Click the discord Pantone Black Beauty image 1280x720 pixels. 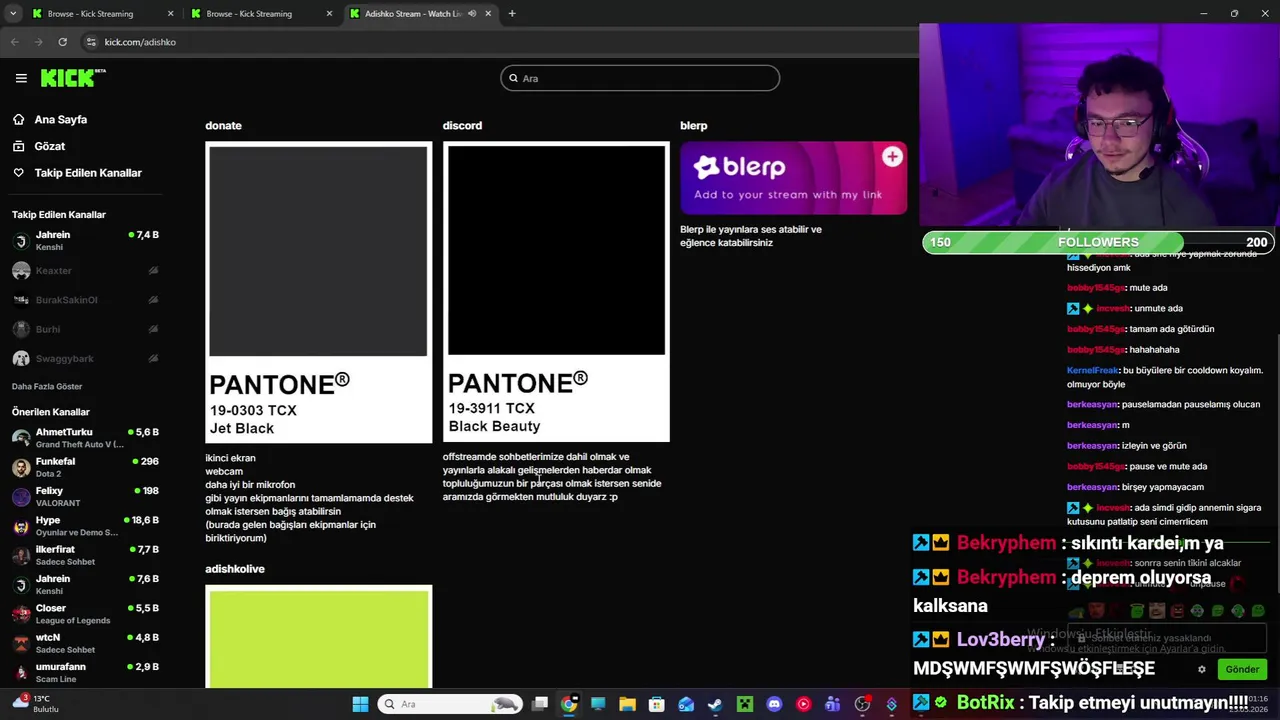coord(556,291)
